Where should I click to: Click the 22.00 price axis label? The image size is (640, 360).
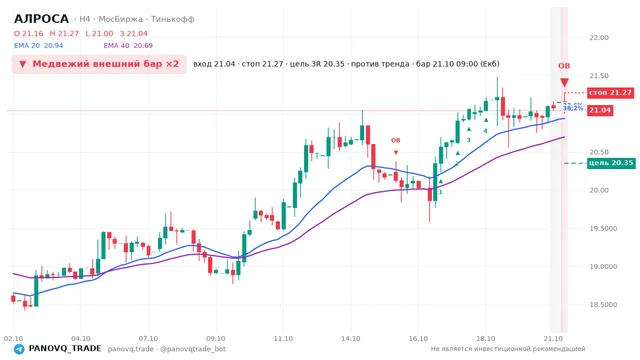(599, 38)
